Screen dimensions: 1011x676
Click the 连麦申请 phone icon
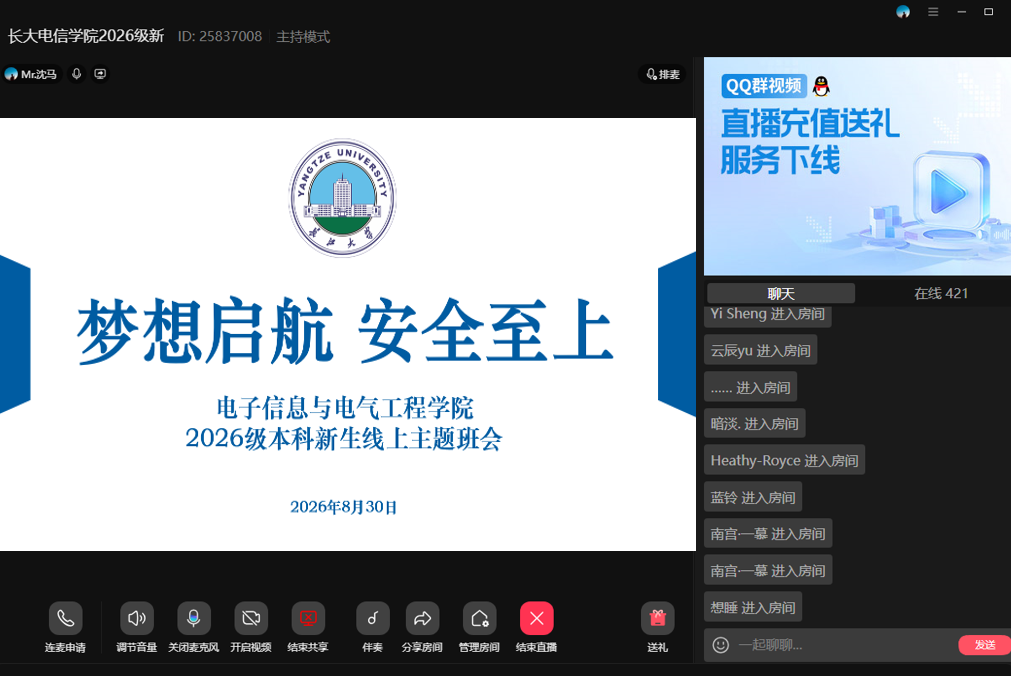pyautogui.click(x=65, y=619)
